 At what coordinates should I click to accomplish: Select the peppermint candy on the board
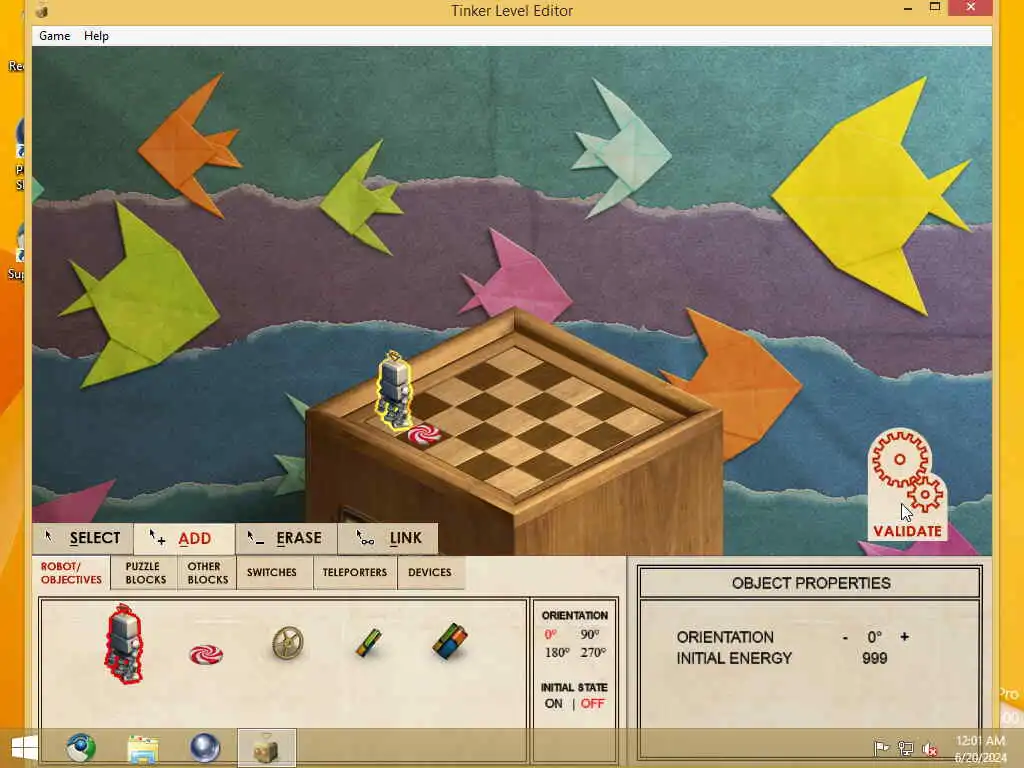click(424, 434)
